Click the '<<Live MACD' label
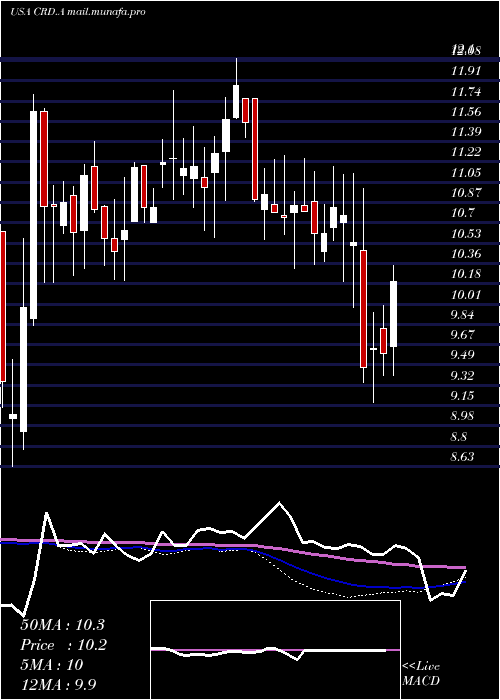The width and height of the screenshot is (500, 700). click(x=421, y=674)
